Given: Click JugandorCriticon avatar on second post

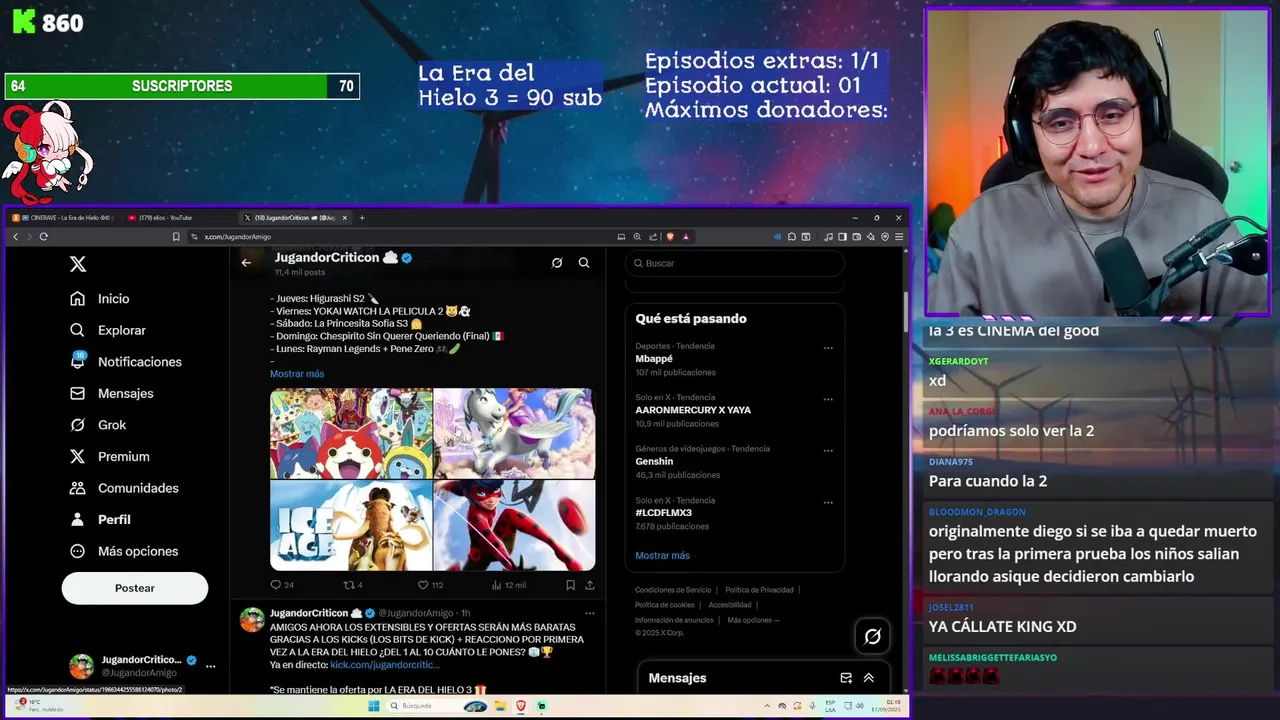Looking at the screenshot, I should tap(252, 620).
